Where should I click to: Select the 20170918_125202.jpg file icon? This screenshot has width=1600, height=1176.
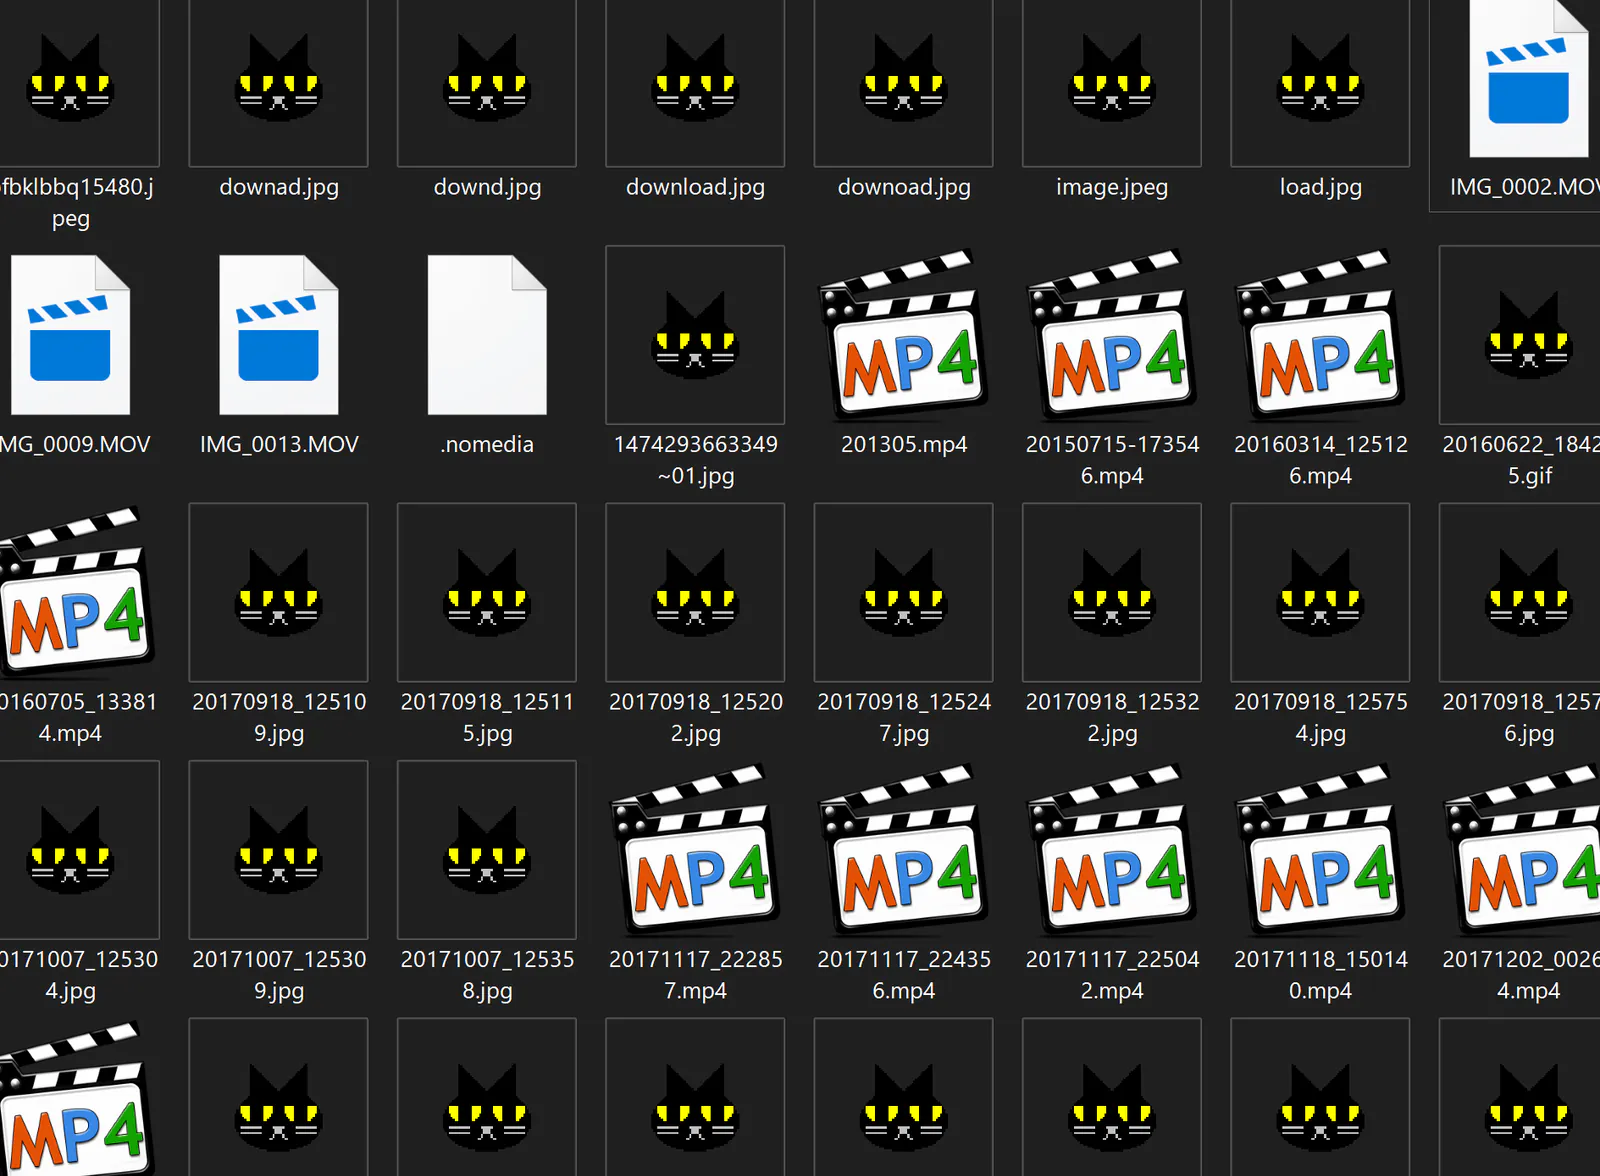tap(695, 592)
